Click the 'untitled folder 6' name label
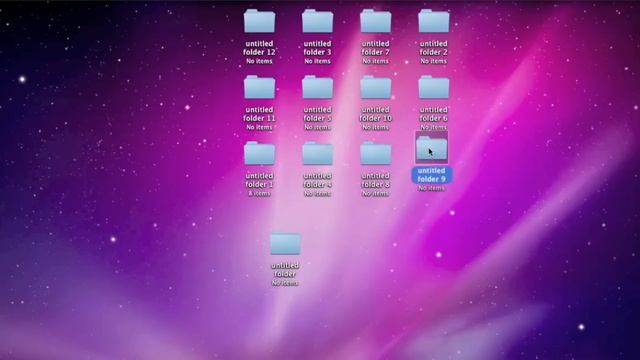 433,114
